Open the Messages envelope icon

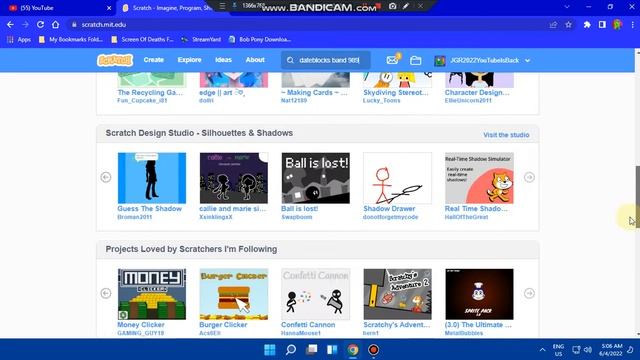pyautogui.click(x=392, y=60)
